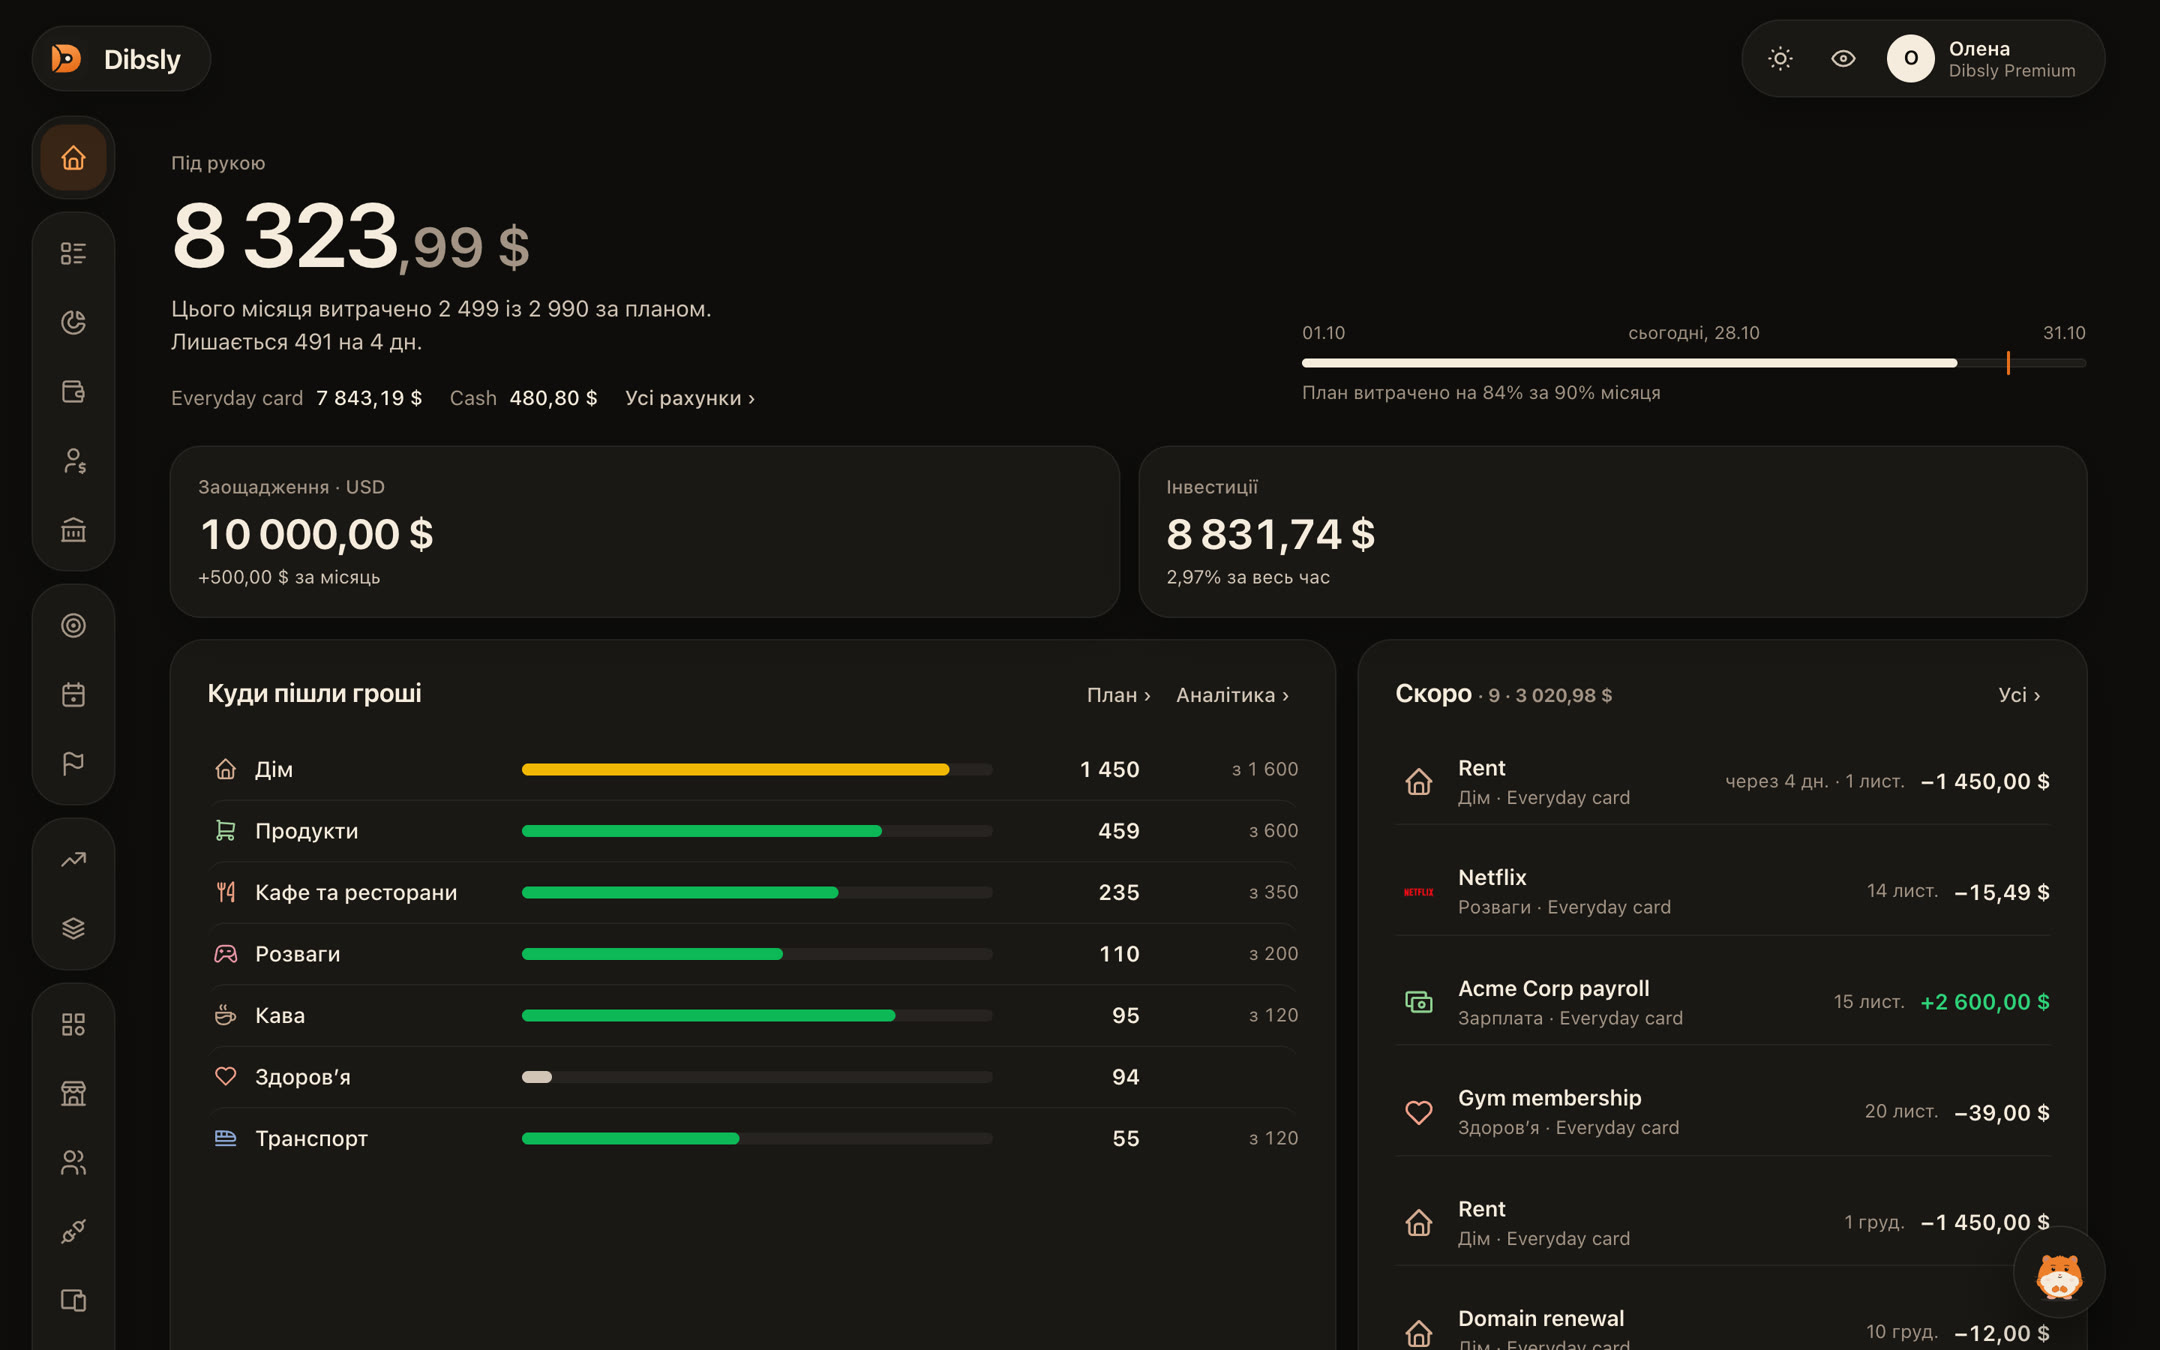2160x1350 pixels.
Task: Select the Cash account balance
Action: click(x=523, y=398)
